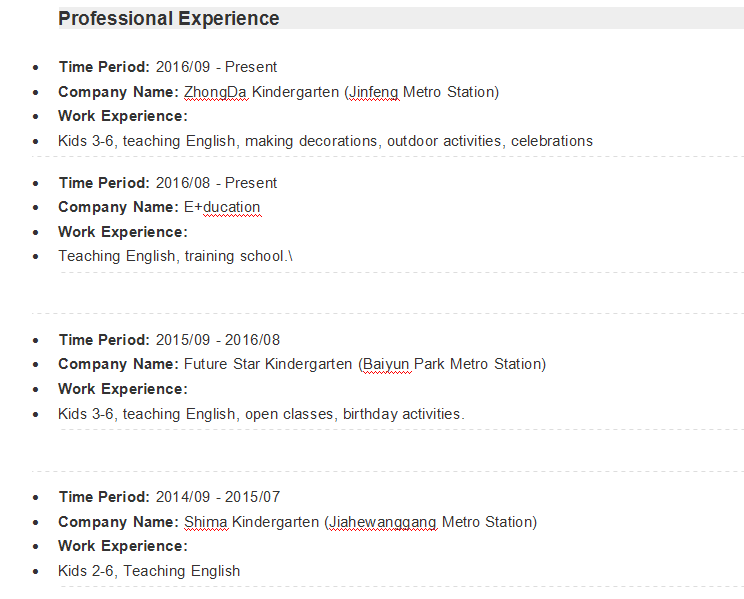The height and width of the screenshot is (599, 744).
Task: Click the underlined word Jiahewanggang
Action: point(383,522)
